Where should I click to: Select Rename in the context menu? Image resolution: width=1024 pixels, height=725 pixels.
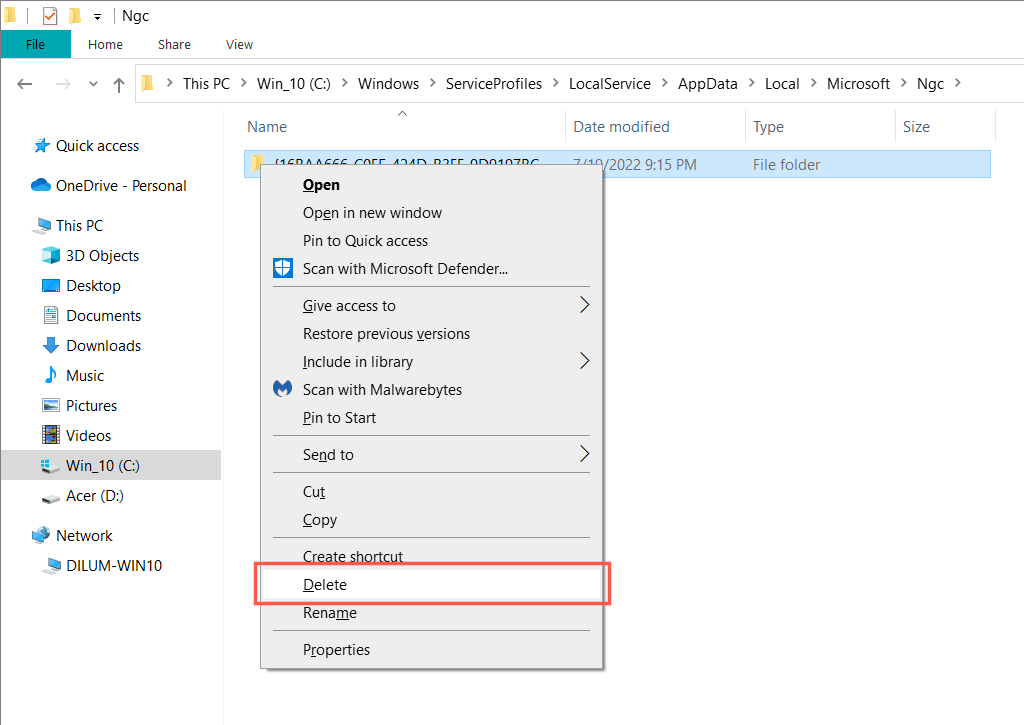click(x=329, y=613)
